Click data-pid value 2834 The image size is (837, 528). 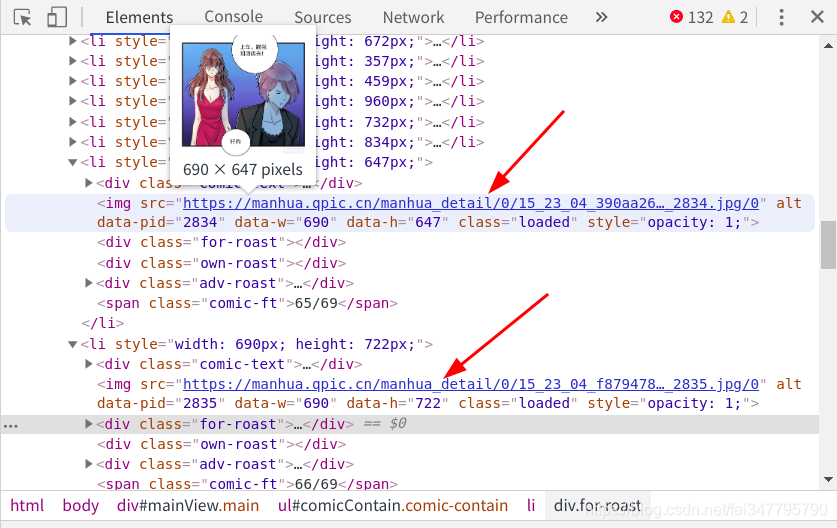pos(200,222)
